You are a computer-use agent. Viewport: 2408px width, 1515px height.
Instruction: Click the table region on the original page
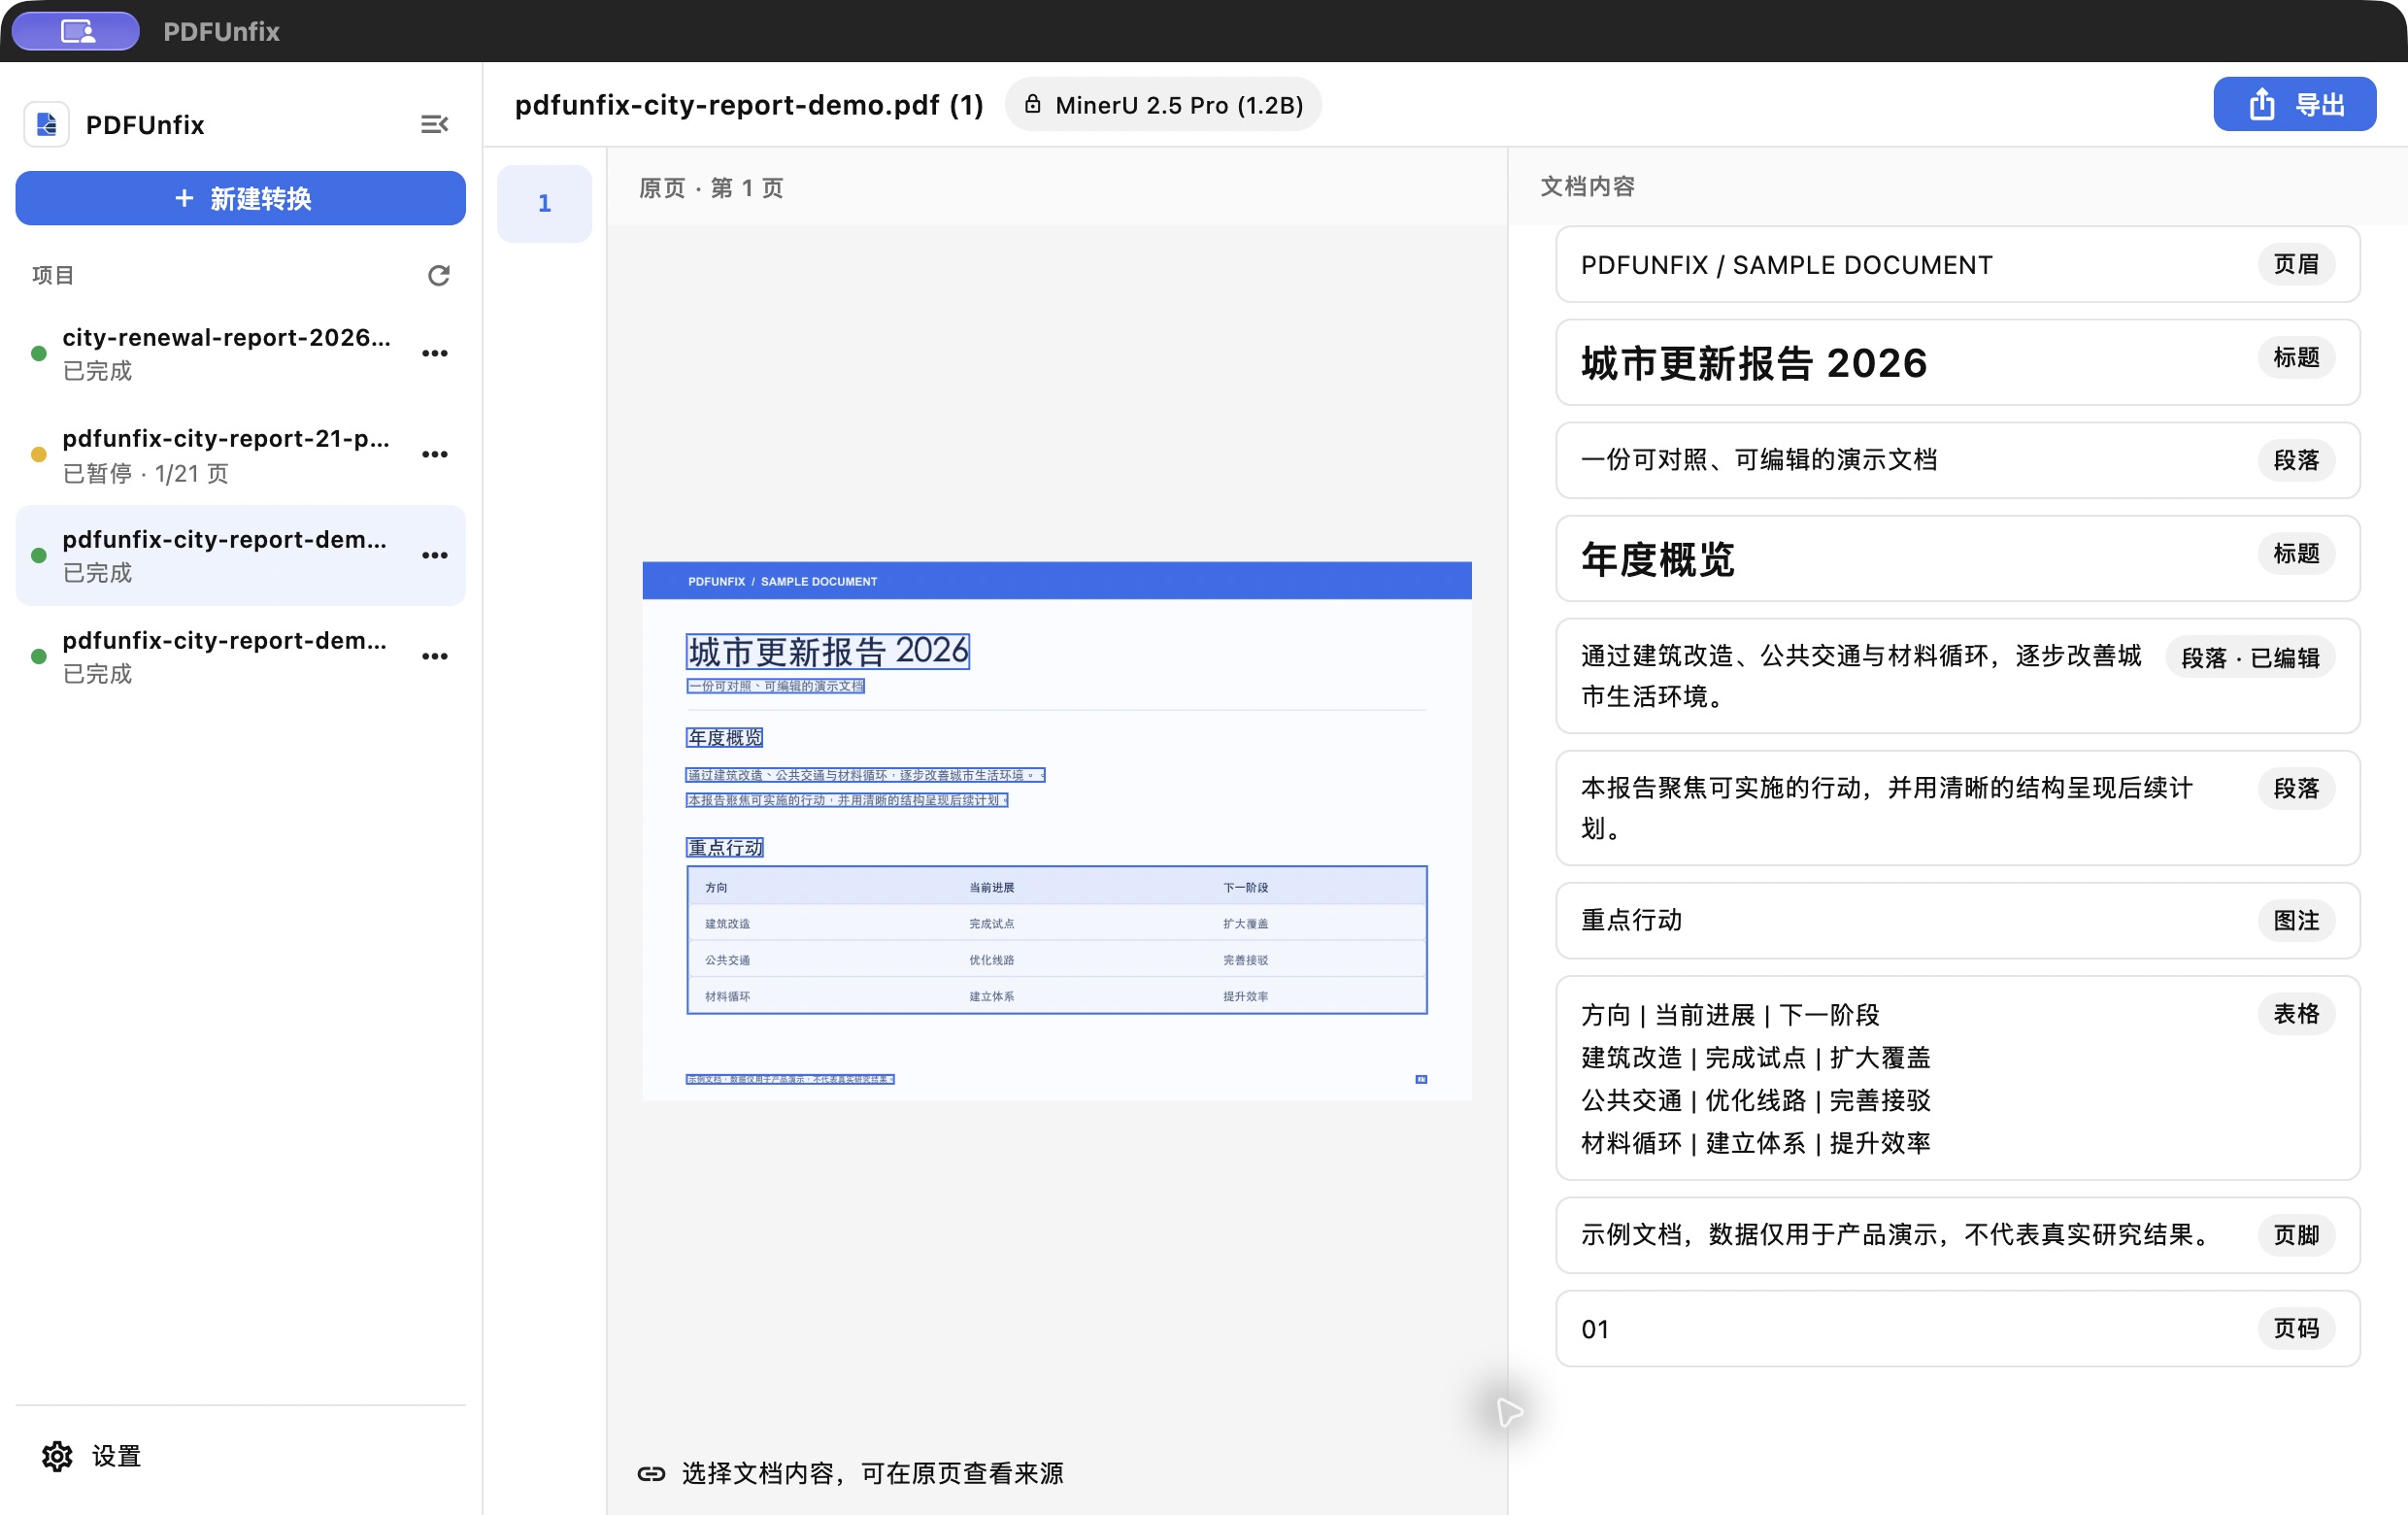(1057, 940)
